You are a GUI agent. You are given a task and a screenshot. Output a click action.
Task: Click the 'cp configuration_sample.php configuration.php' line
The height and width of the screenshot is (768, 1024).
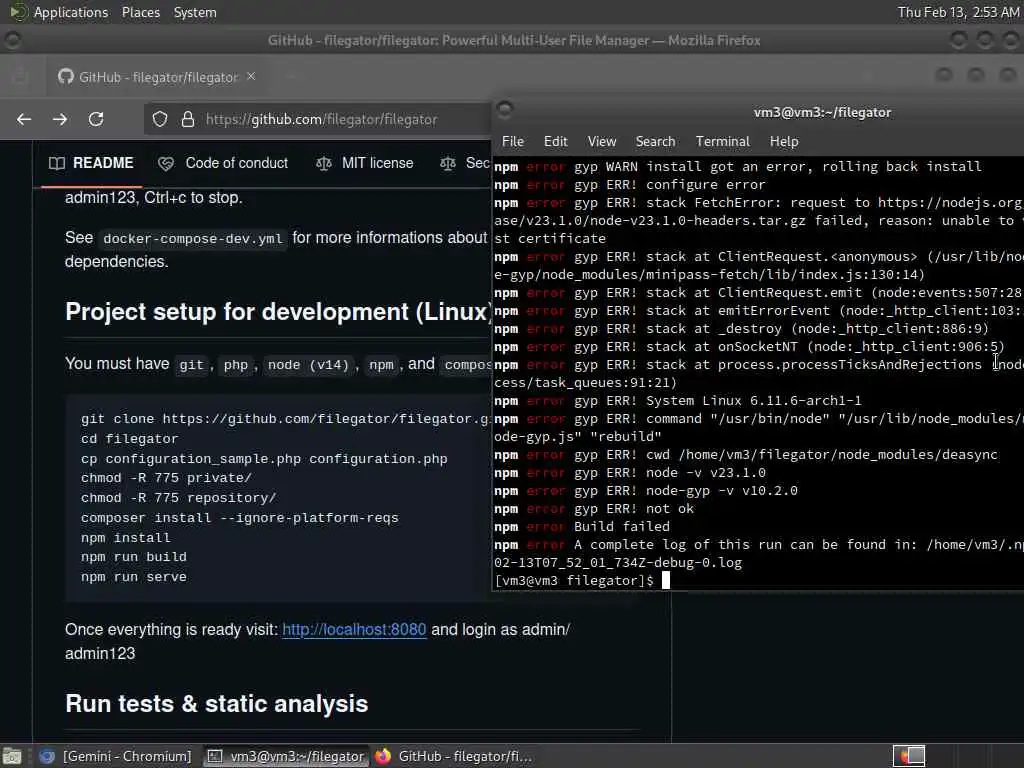pos(264,459)
